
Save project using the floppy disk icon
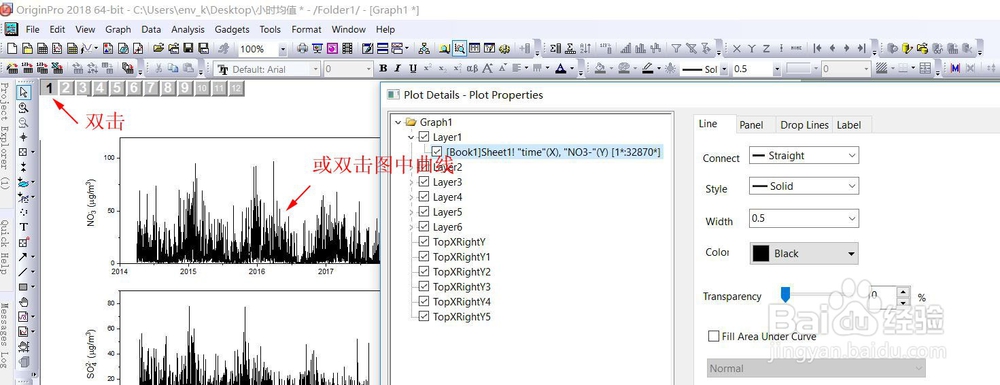(189, 48)
